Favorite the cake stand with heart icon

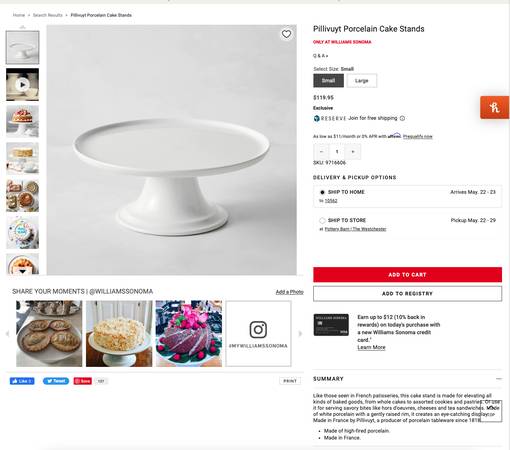pos(286,34)
